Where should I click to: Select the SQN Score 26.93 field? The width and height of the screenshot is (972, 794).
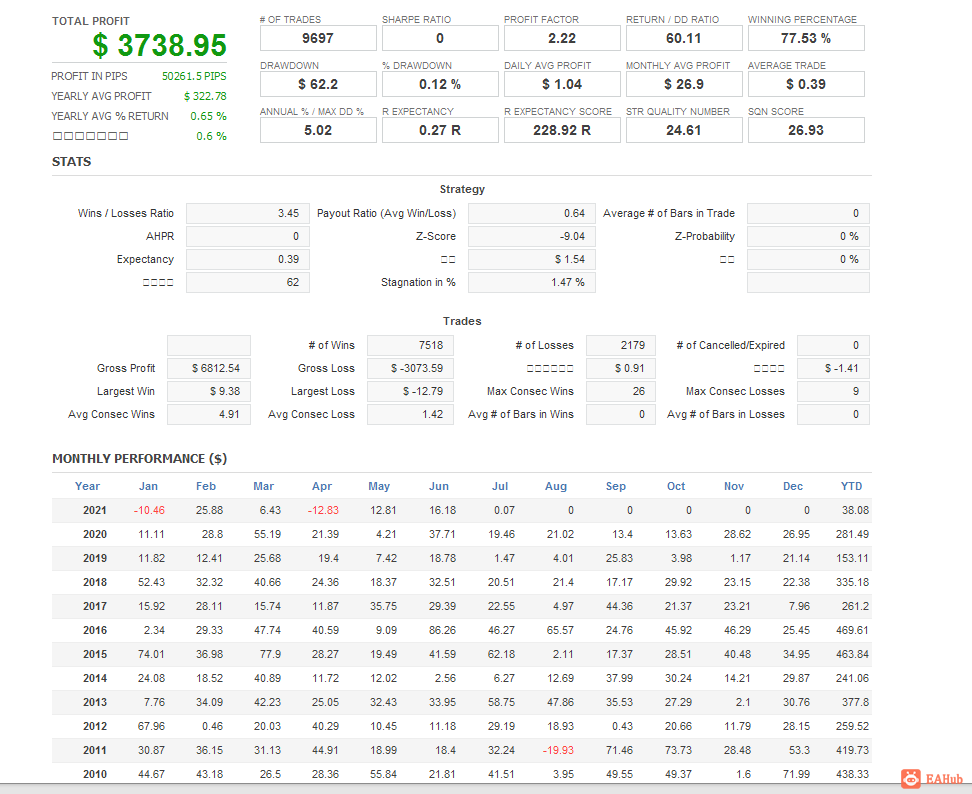click(806, 130)
